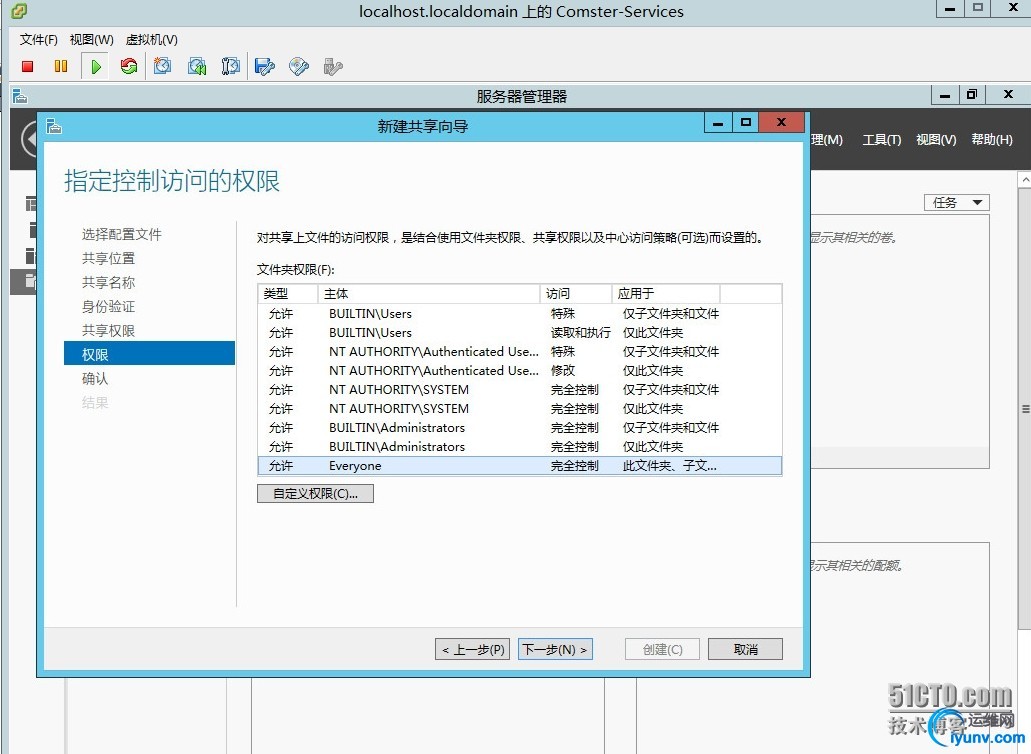Screen dimensions: 1031x754
Task: Maximize the 新建共享向导 window
Action: [746, 123]
